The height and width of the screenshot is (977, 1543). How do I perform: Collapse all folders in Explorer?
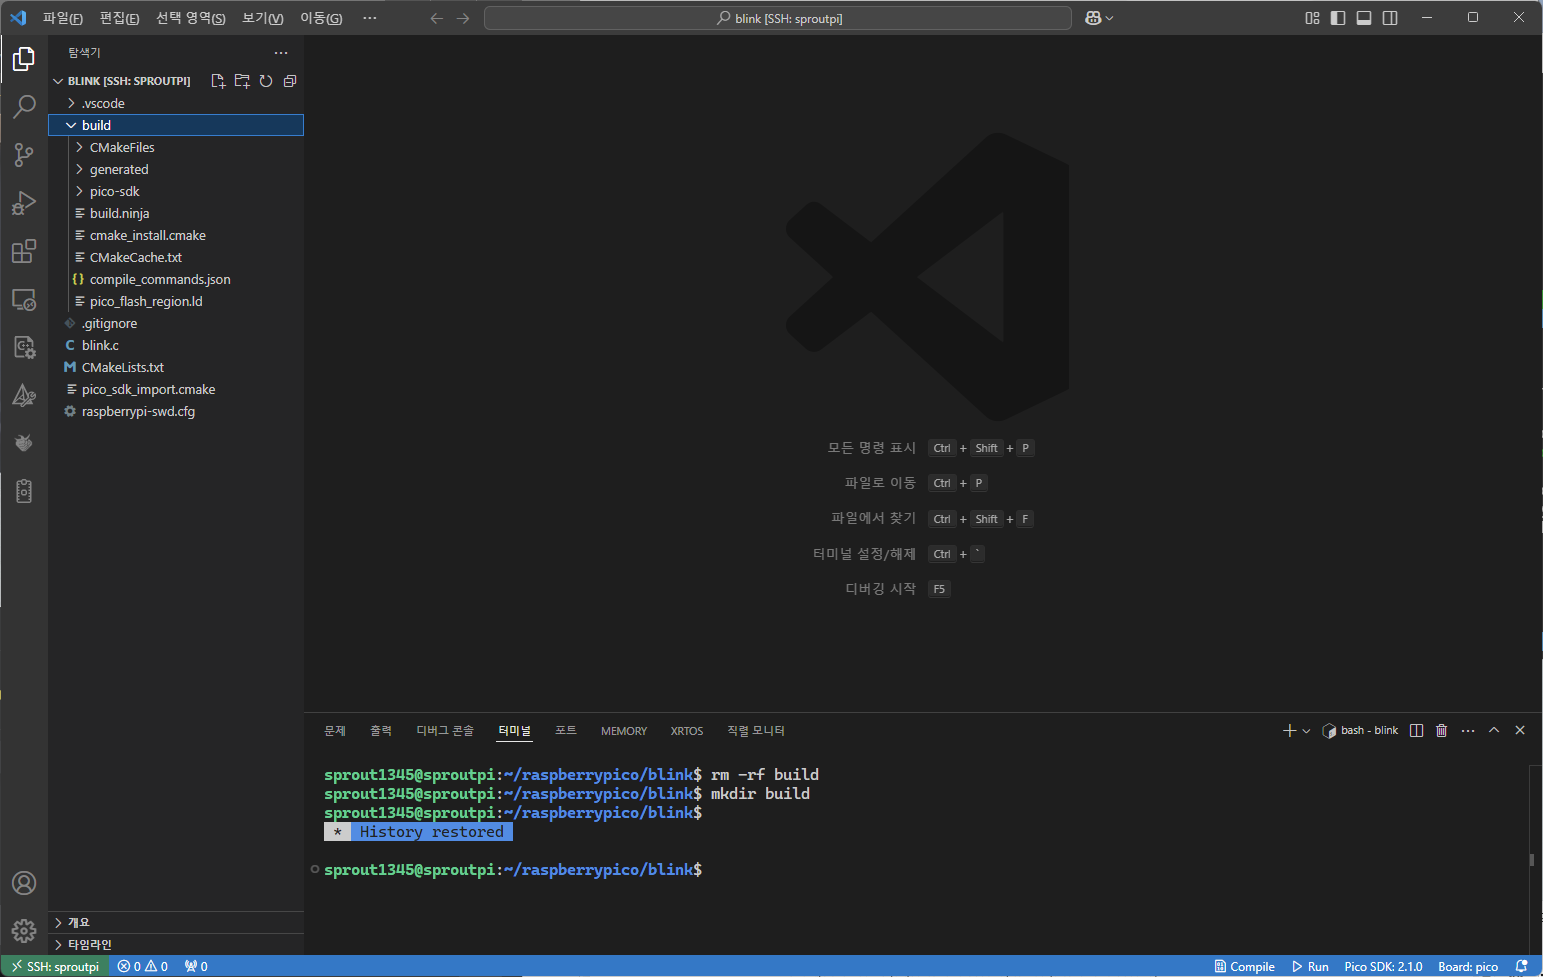(290, 81)
